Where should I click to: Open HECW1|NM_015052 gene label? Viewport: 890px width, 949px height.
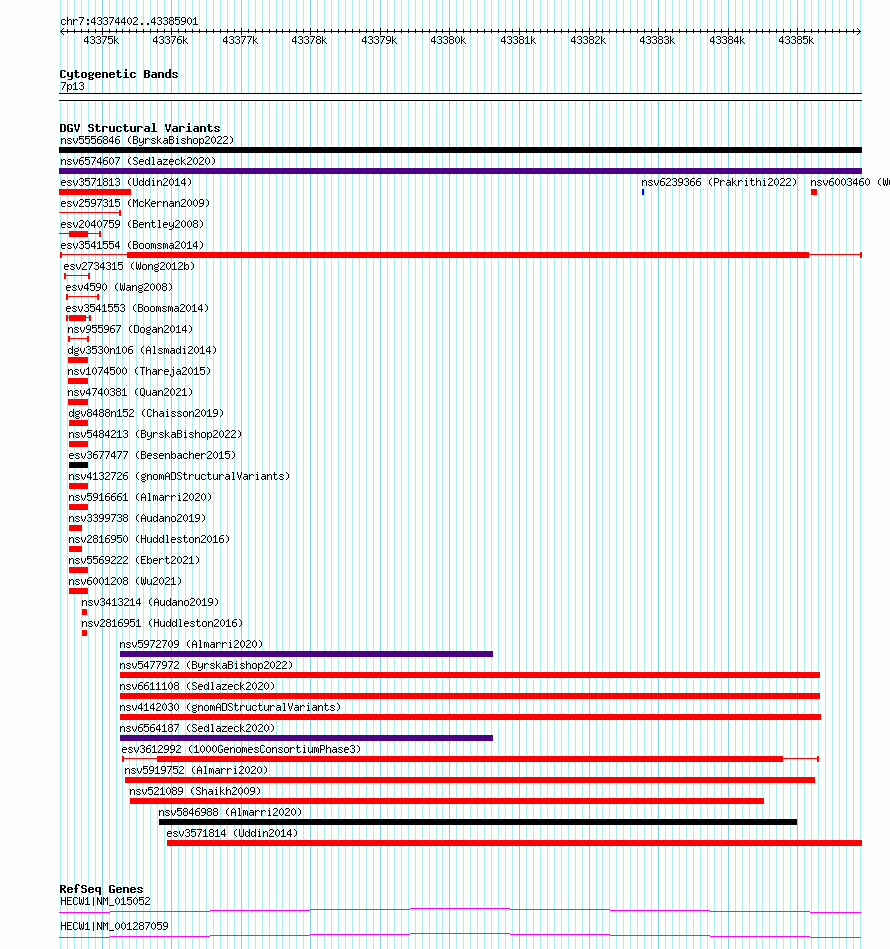[105, 902]
